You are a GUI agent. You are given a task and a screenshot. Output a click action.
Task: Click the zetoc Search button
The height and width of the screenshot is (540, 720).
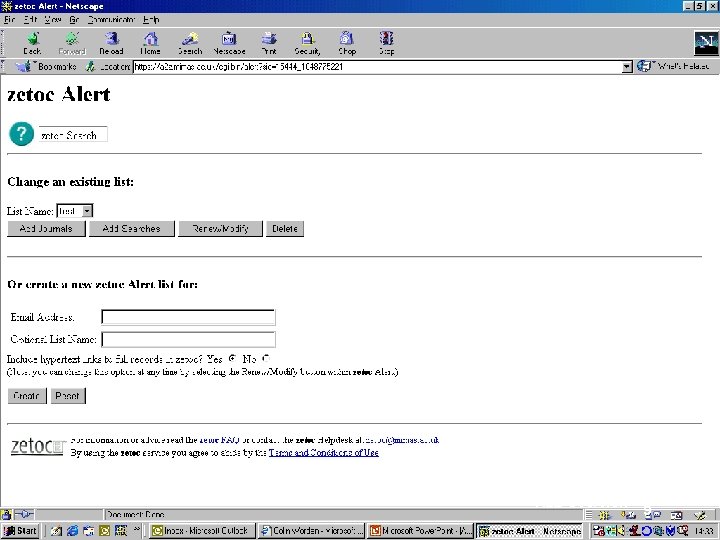(x=73, y=135)
